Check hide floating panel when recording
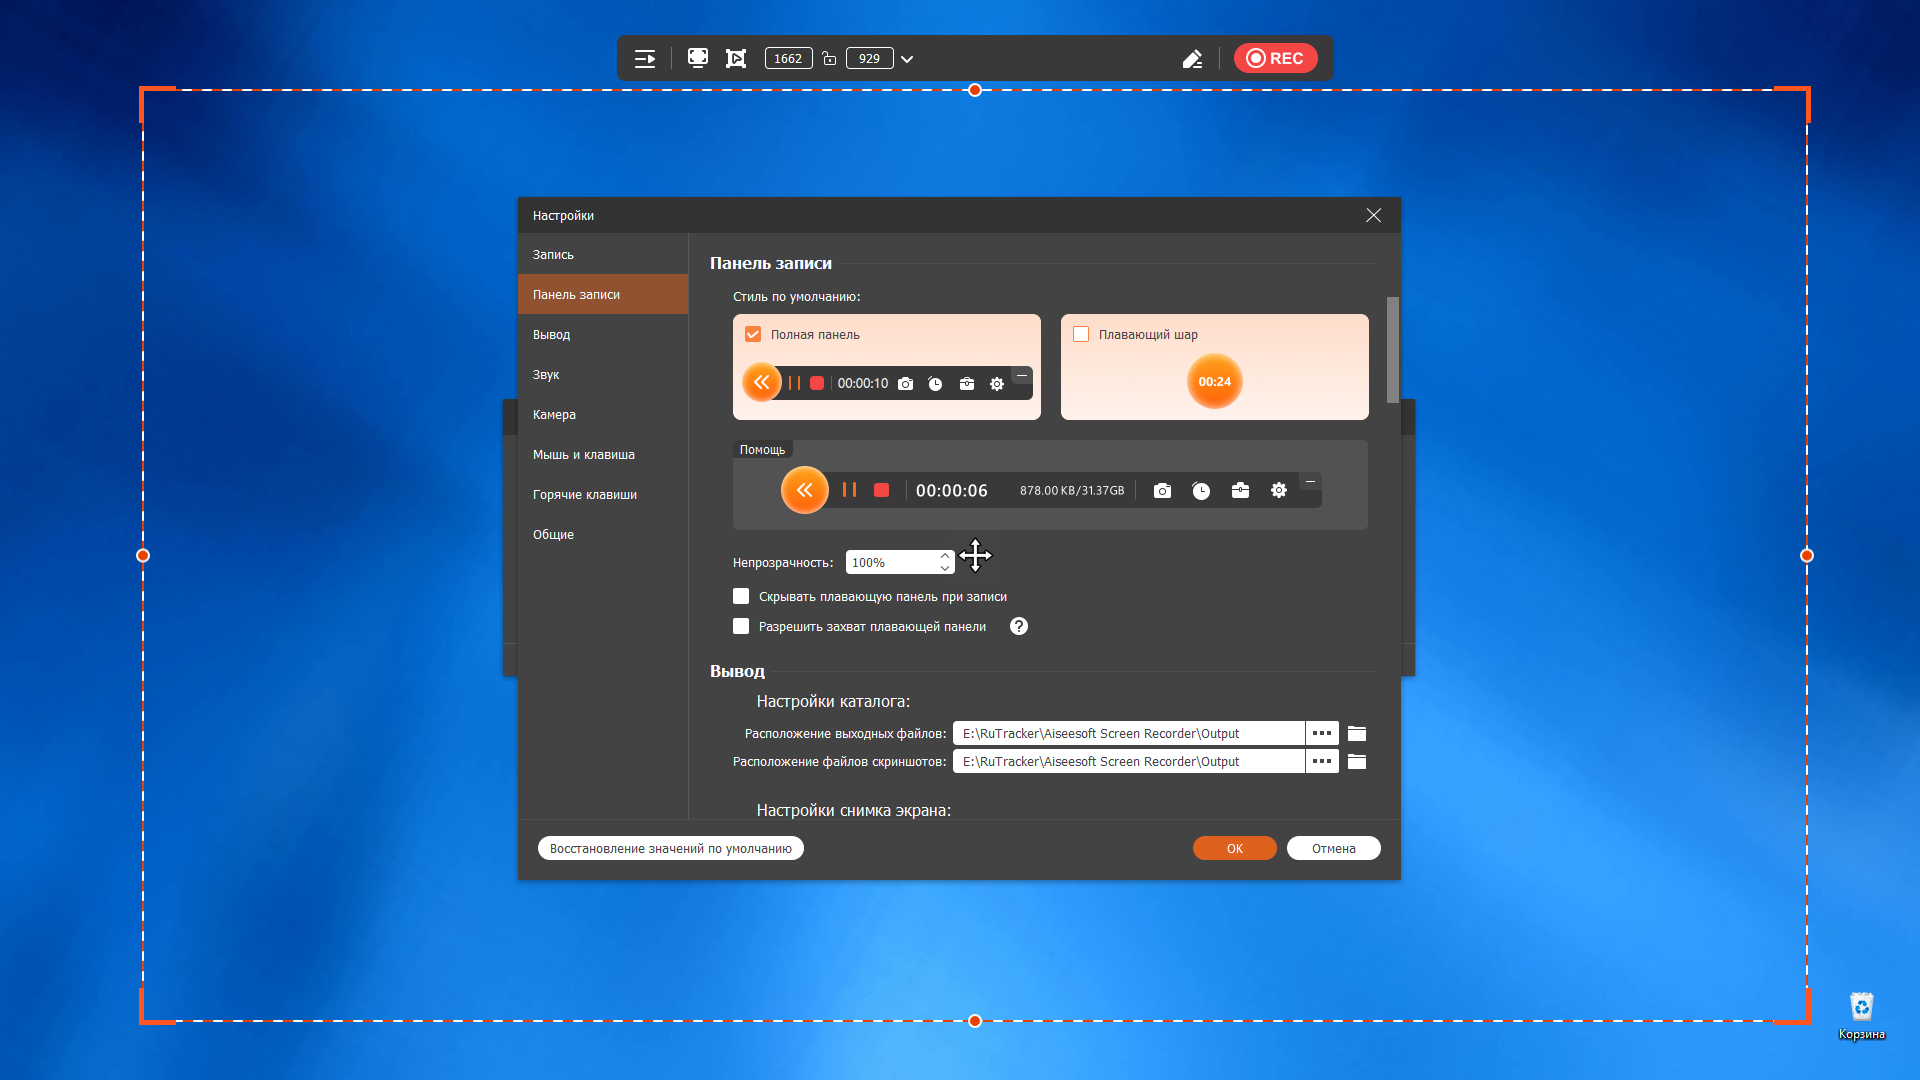 [741, 596]
